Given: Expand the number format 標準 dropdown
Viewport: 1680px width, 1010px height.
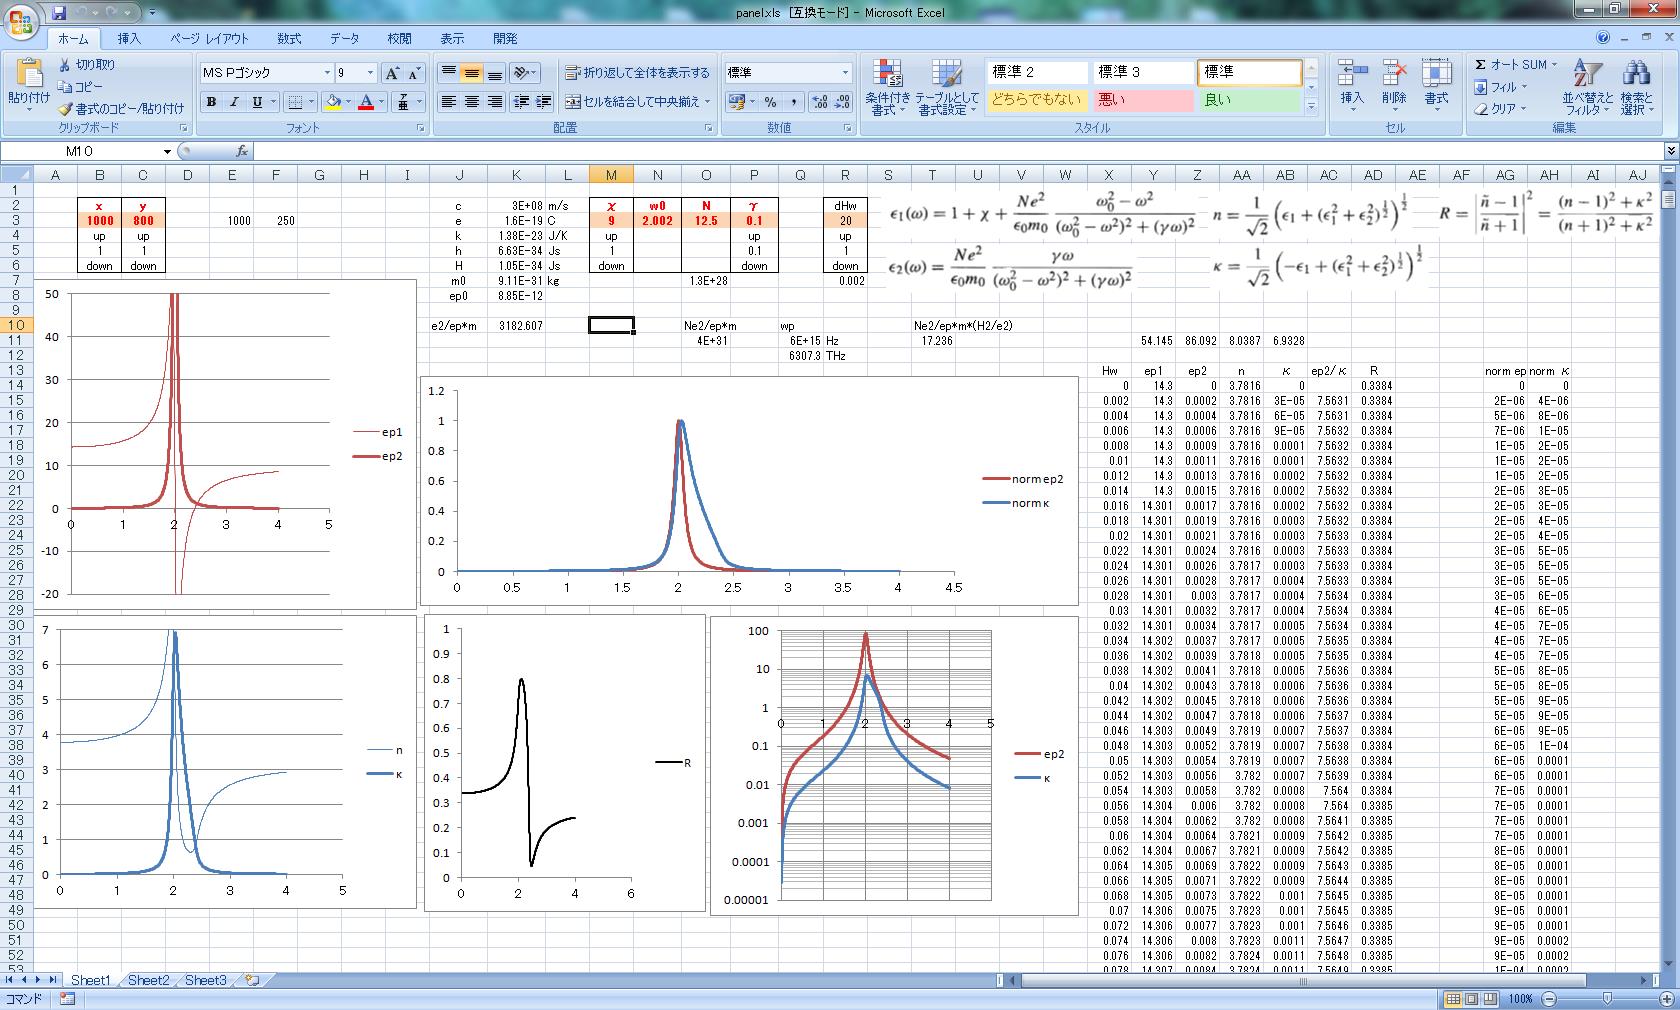Looking at the screenshot, I should 845,73.
